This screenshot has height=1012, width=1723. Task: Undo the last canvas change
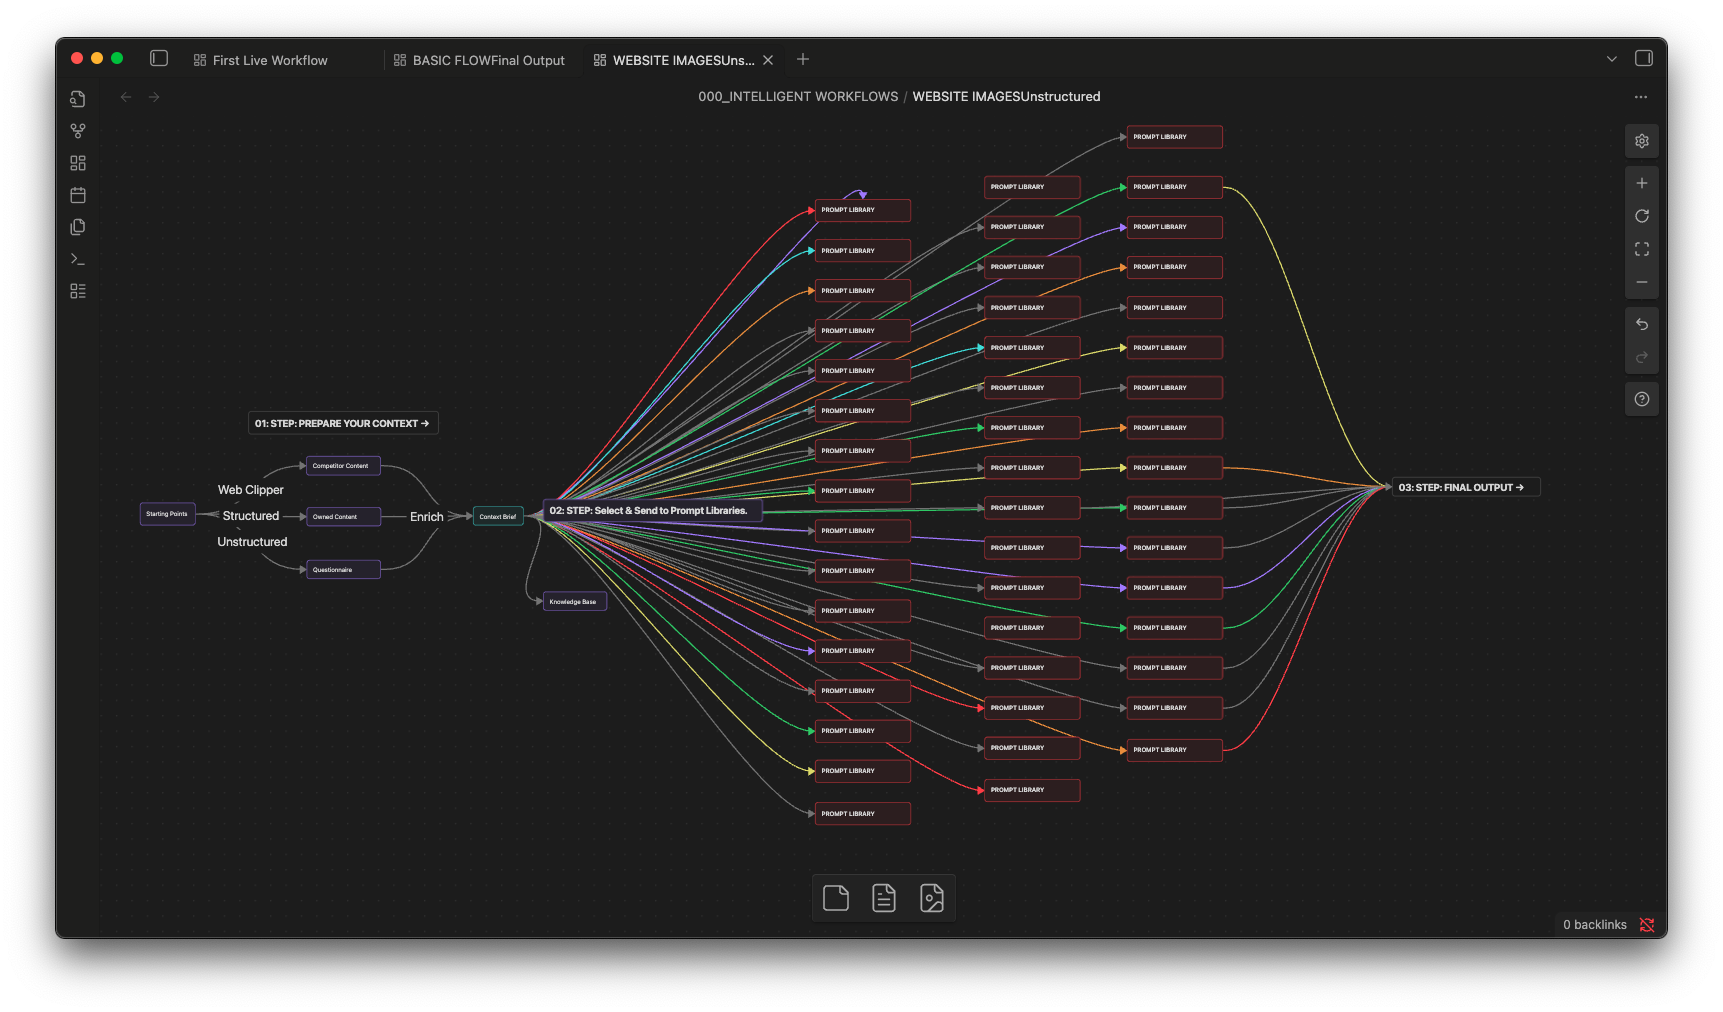coord(1641,324)
